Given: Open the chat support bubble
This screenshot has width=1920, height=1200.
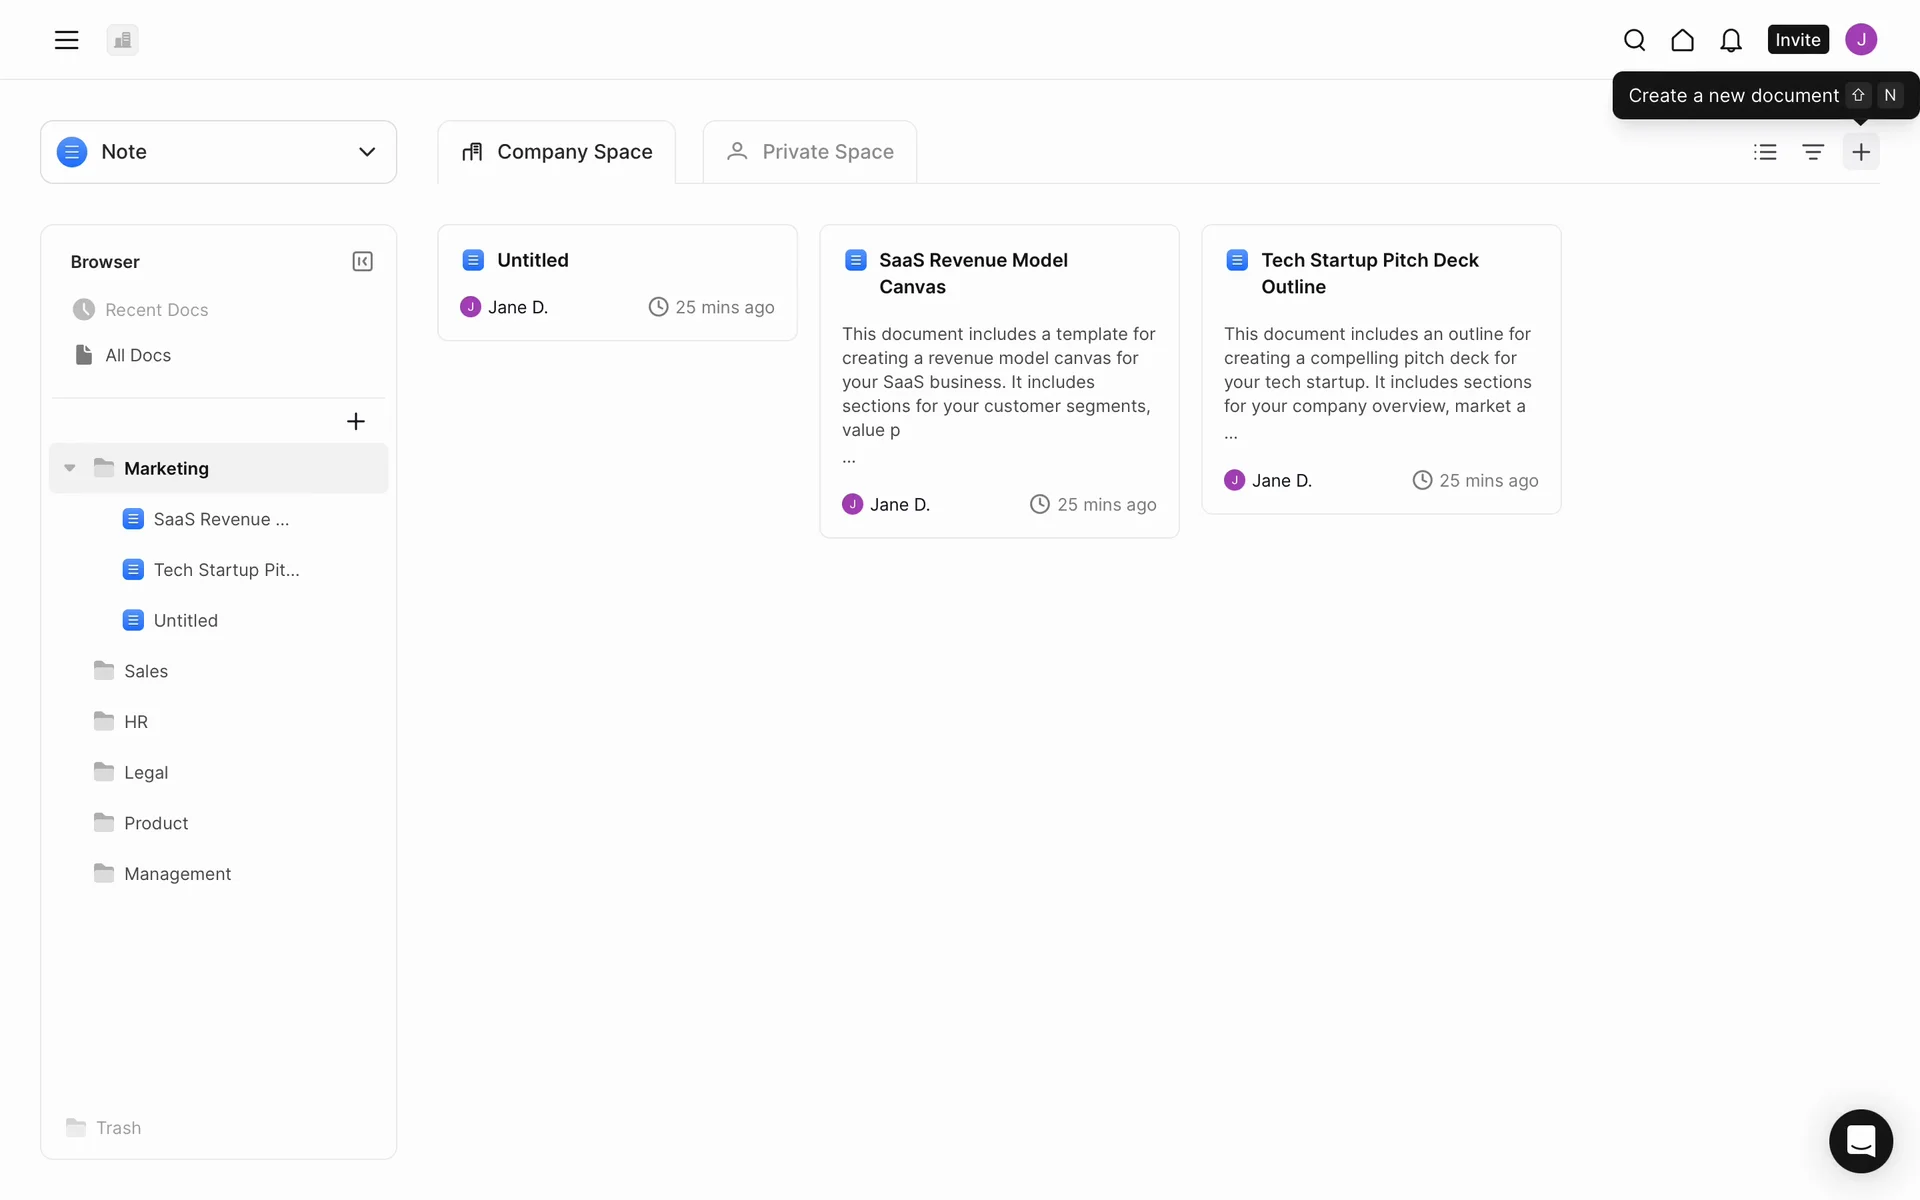Looking at the screenshot, I should pos(1860,1140).
